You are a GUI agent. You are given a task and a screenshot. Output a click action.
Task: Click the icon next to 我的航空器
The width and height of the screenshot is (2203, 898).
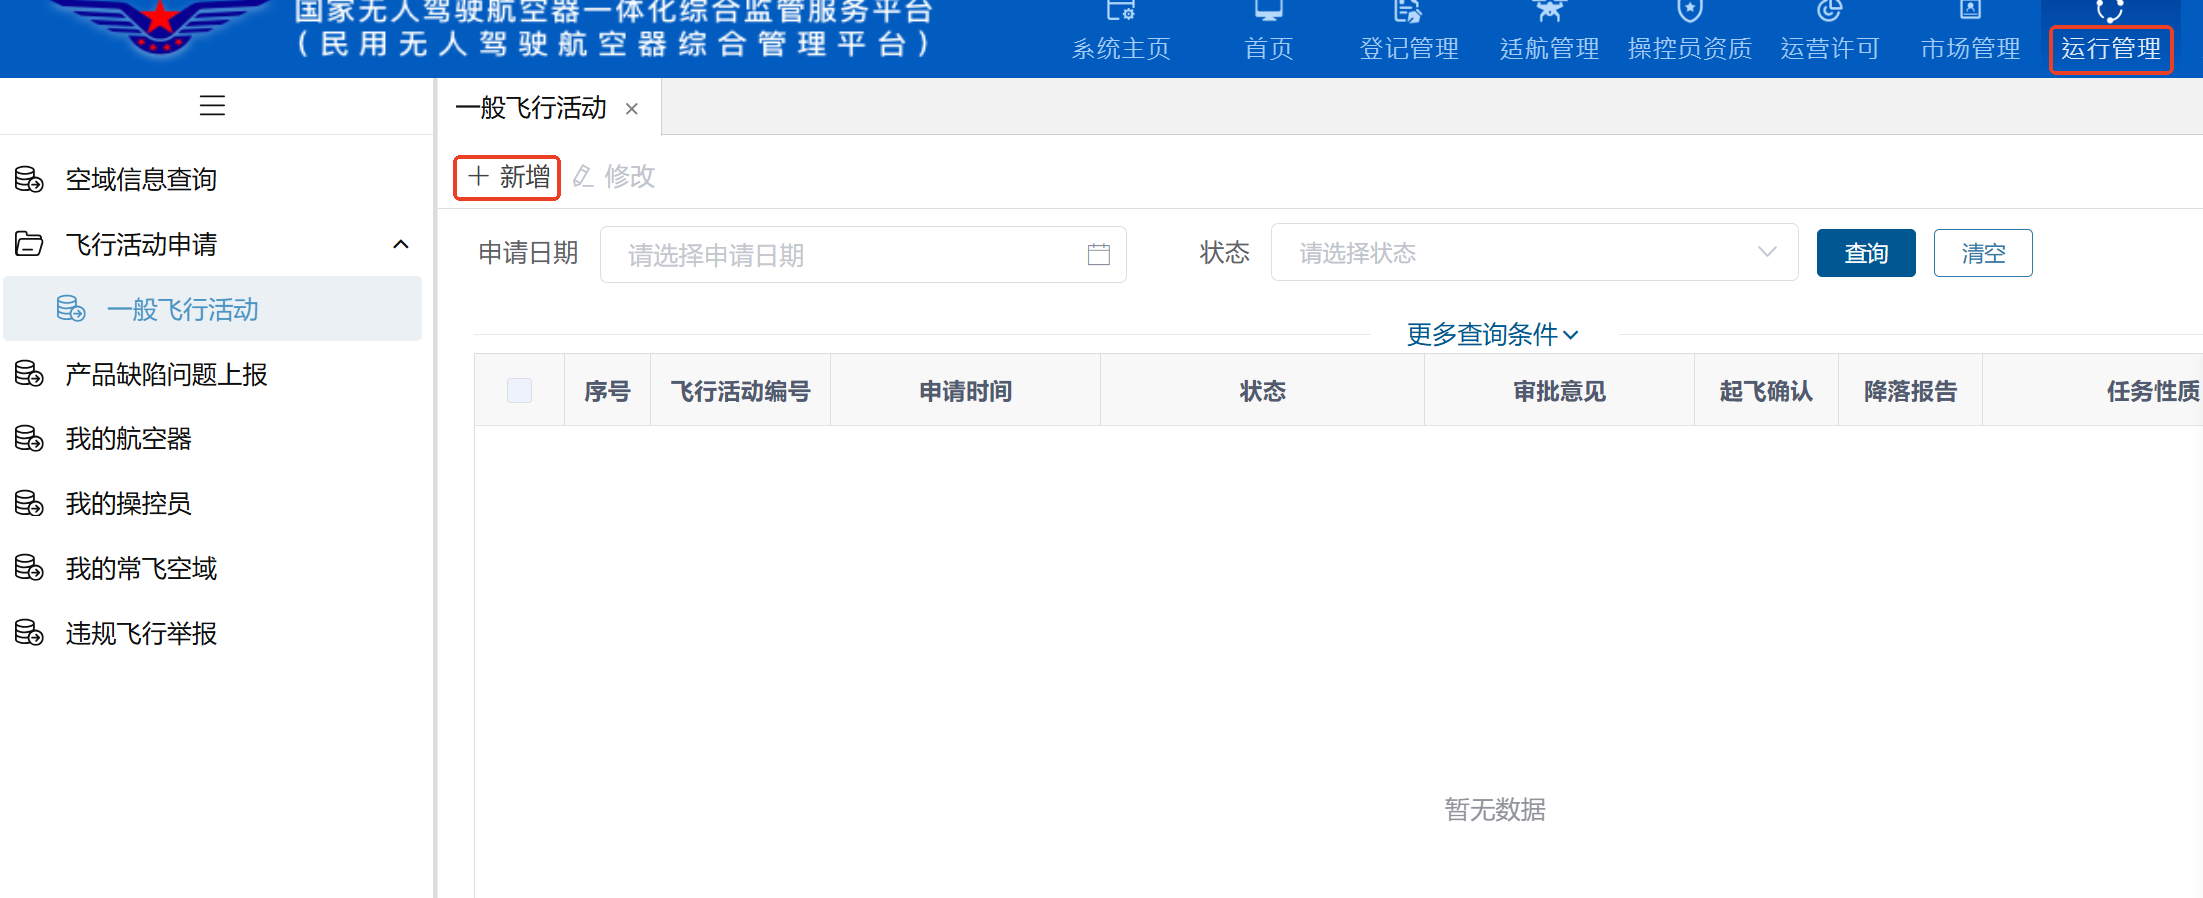pos(29,438)
